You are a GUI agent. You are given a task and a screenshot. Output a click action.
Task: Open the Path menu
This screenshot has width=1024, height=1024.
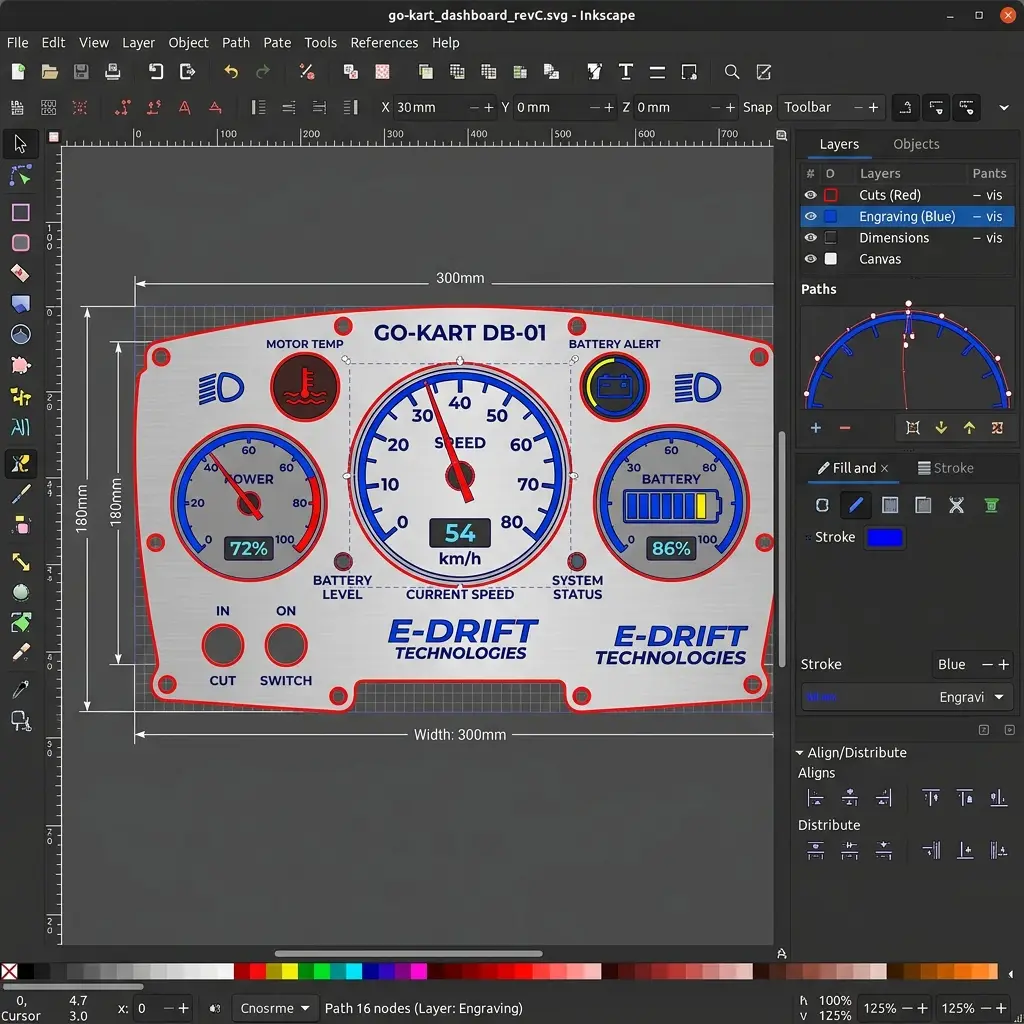point(236,42)
